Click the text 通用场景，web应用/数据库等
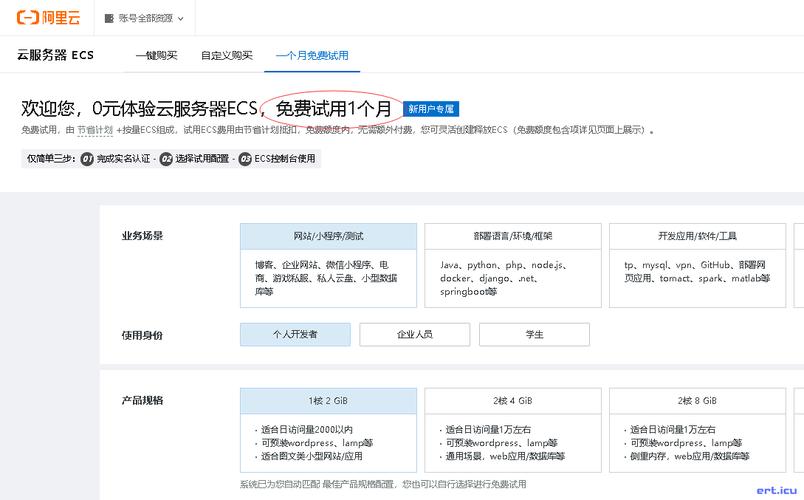This screenshot has height=500, width=804. pos(505,456)
